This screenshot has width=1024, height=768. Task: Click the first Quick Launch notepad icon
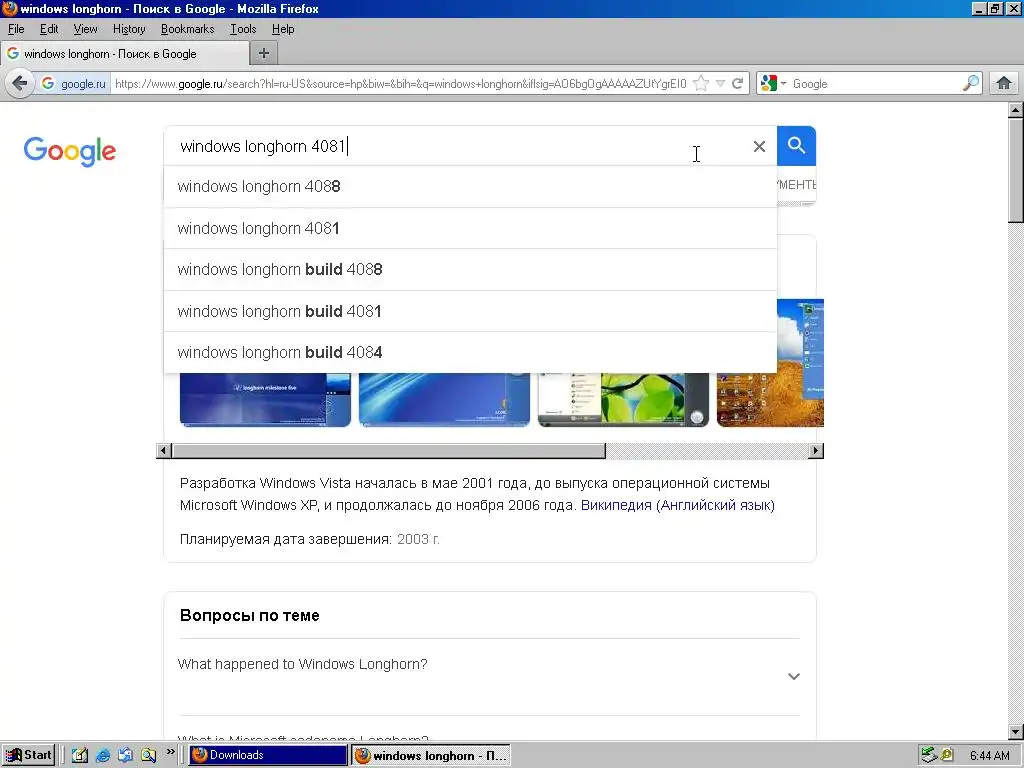80,756
